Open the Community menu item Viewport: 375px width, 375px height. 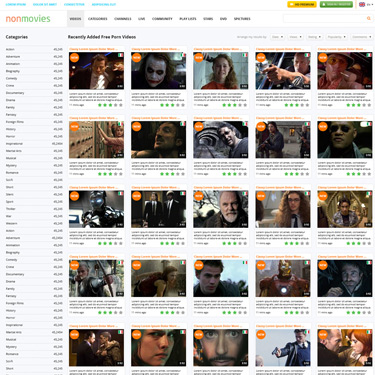click(162, 19)
